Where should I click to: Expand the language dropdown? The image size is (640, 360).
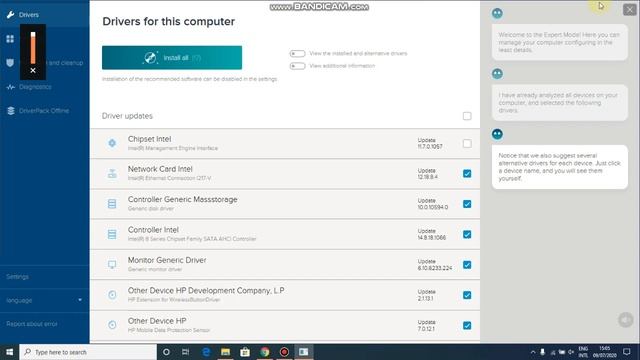tap(44, 300)
